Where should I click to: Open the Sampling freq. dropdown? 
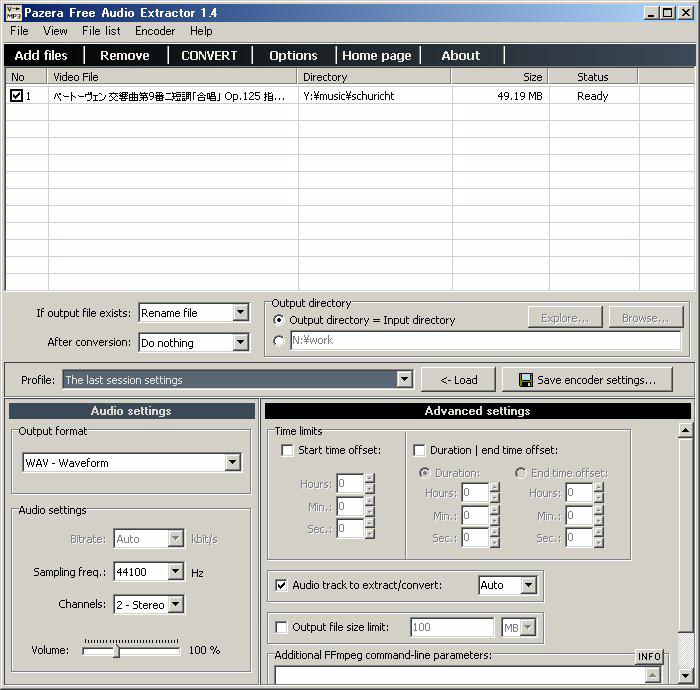(176, 571)
